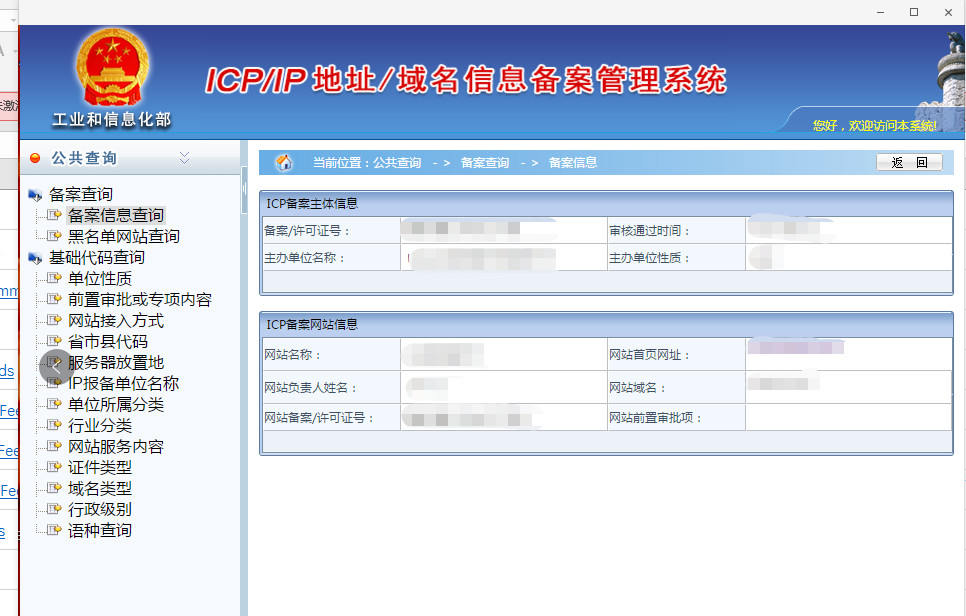
Task: Click the 主办单位名称 label
Action: pos(304,258)
